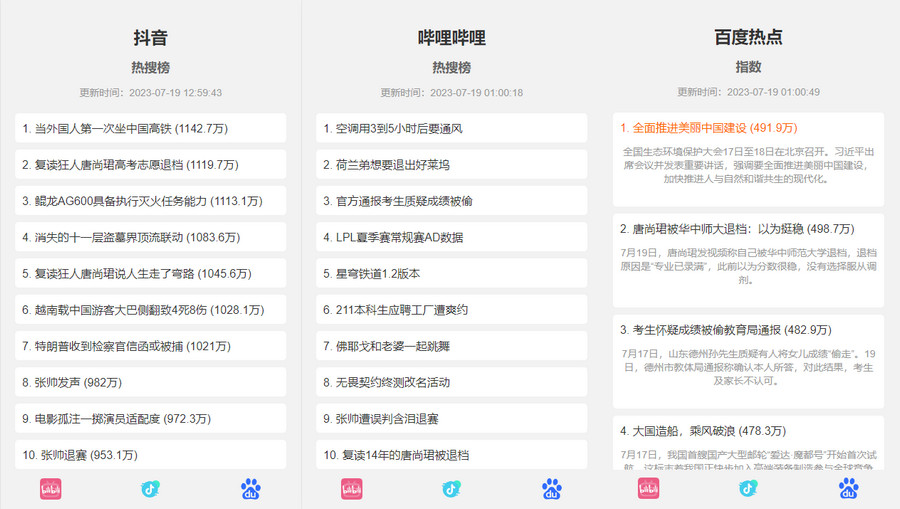Select the Douyin icon under the 百度热点 panel

pyautogui.click(x=748, y=489)
